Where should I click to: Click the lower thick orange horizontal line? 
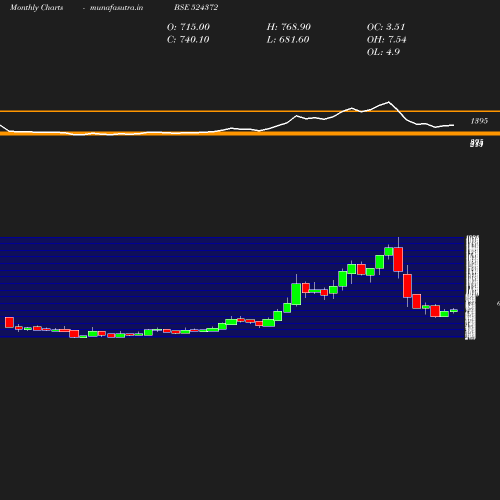[x=250, y=134]
